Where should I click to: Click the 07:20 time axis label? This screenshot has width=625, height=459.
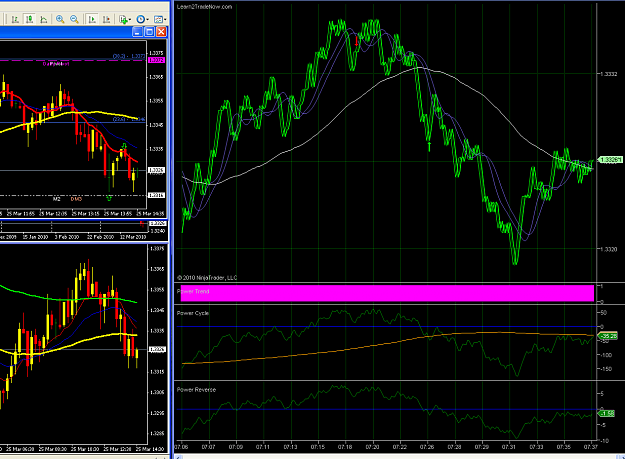372,447
